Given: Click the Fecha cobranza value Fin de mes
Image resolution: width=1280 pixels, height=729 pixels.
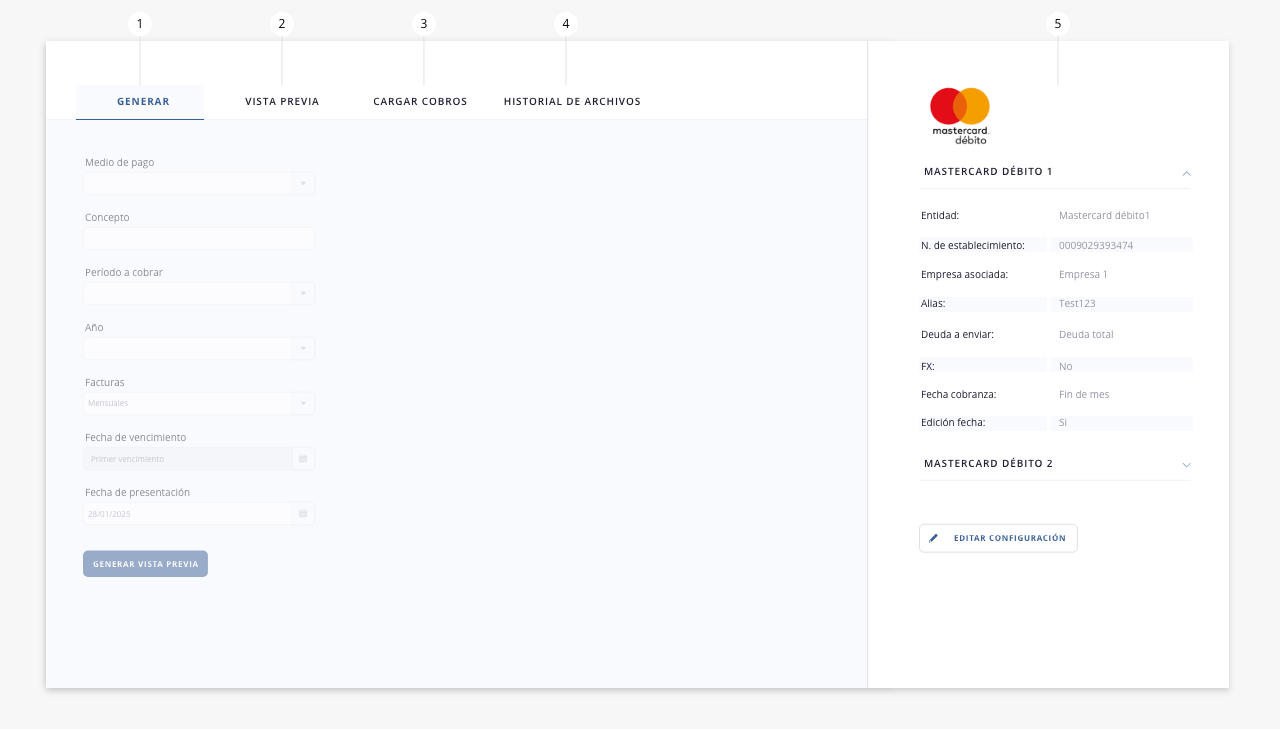Looking at the screenshot, I should [x=1084, y=394].
